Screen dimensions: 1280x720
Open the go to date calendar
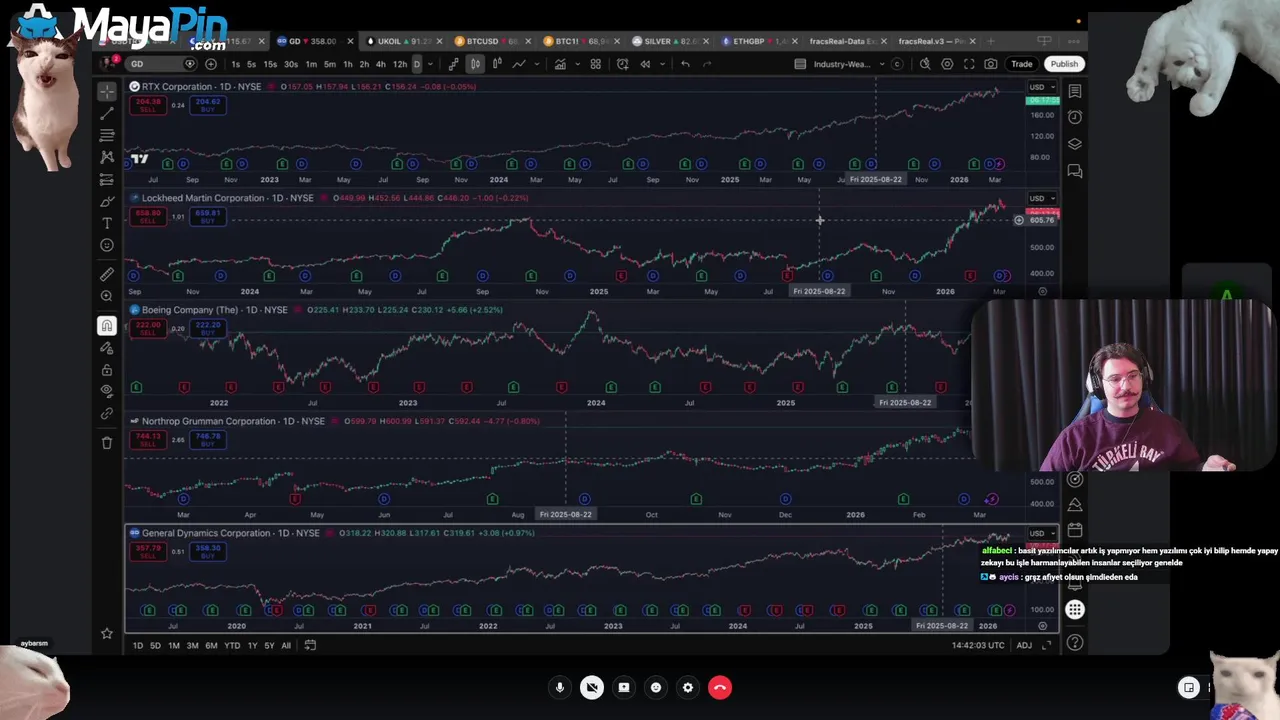tap(310, 645)
